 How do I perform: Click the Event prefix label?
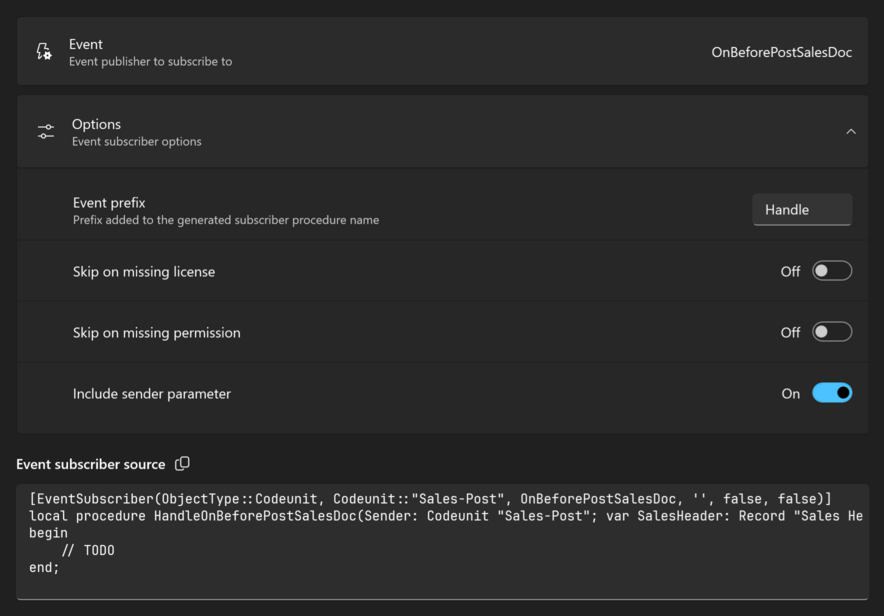(x=109, y=203)
